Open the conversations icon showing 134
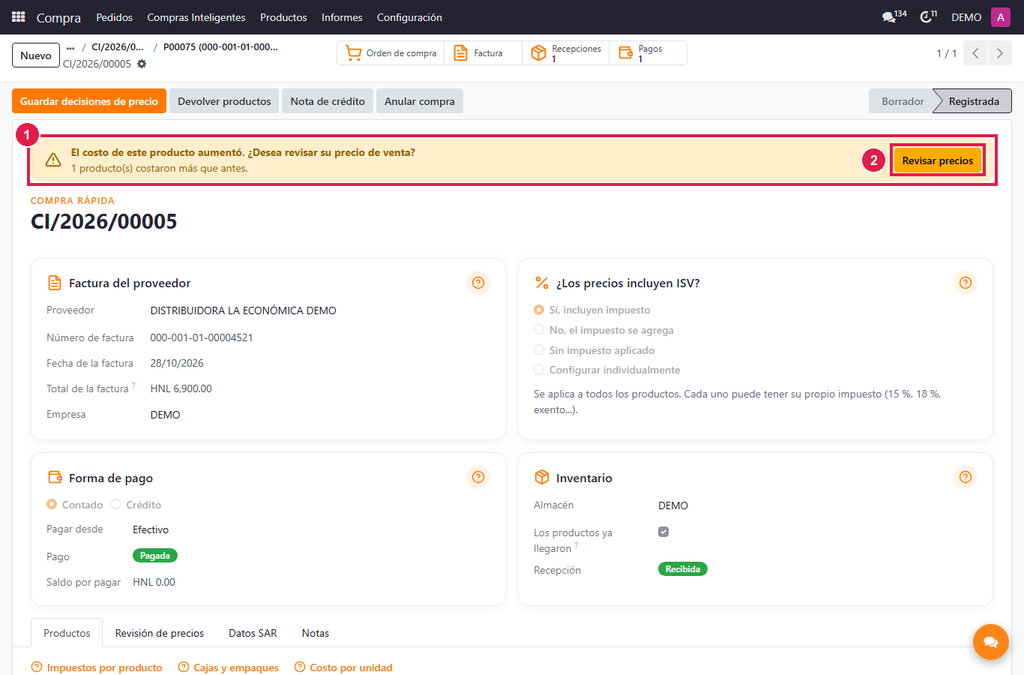 pyautogui.click(x=894, y=16)
